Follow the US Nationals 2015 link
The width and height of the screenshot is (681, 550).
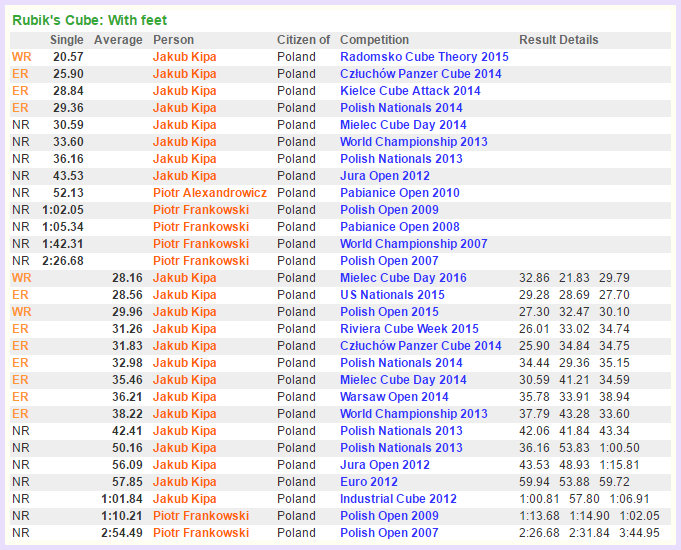click(392, 295)
